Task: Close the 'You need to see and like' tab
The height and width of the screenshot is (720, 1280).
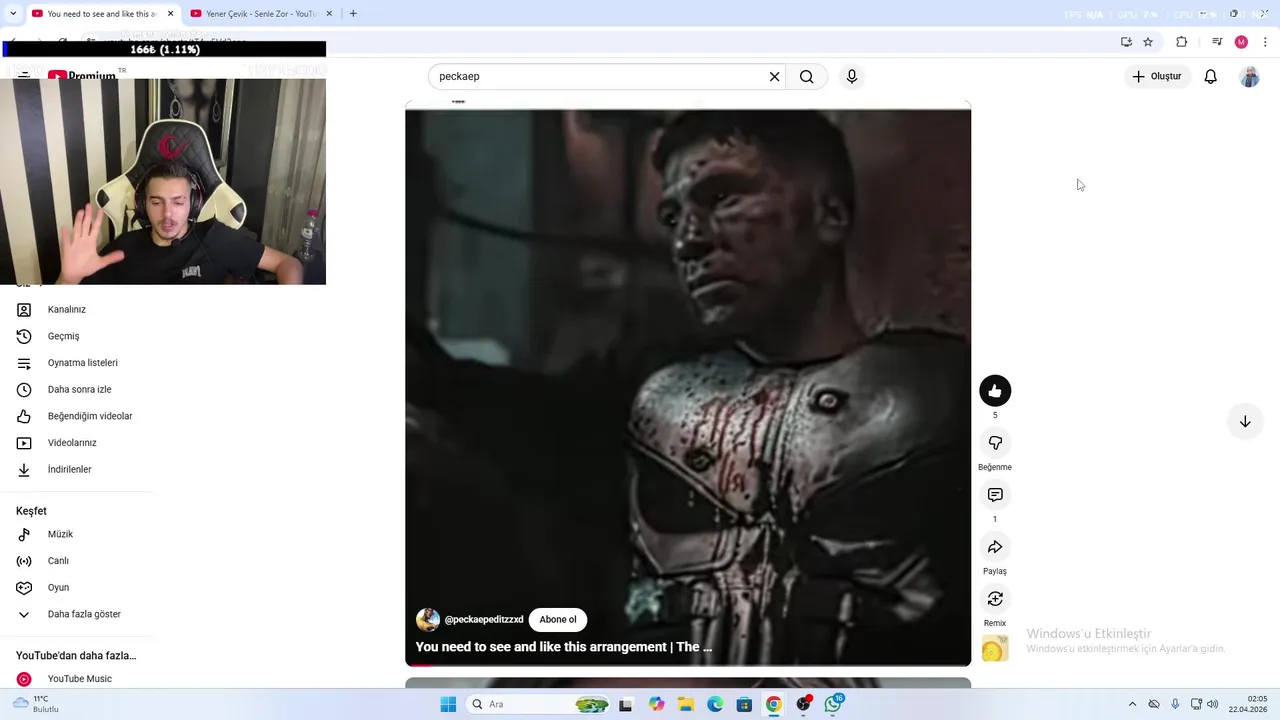Action: (171, 14)
